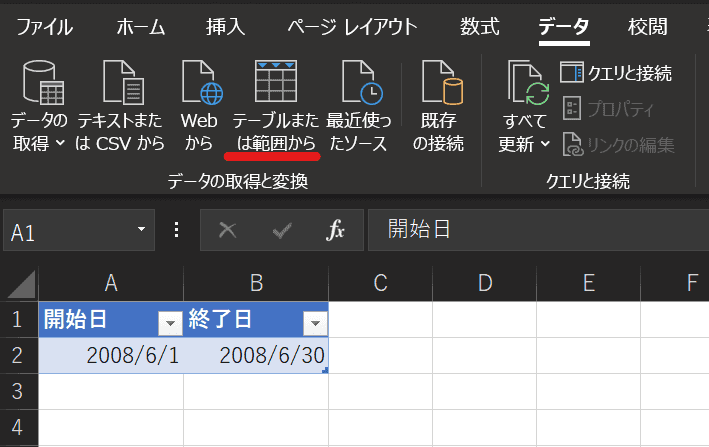Select cell B2 containing 2008/6/30

(x=256, y=355)
